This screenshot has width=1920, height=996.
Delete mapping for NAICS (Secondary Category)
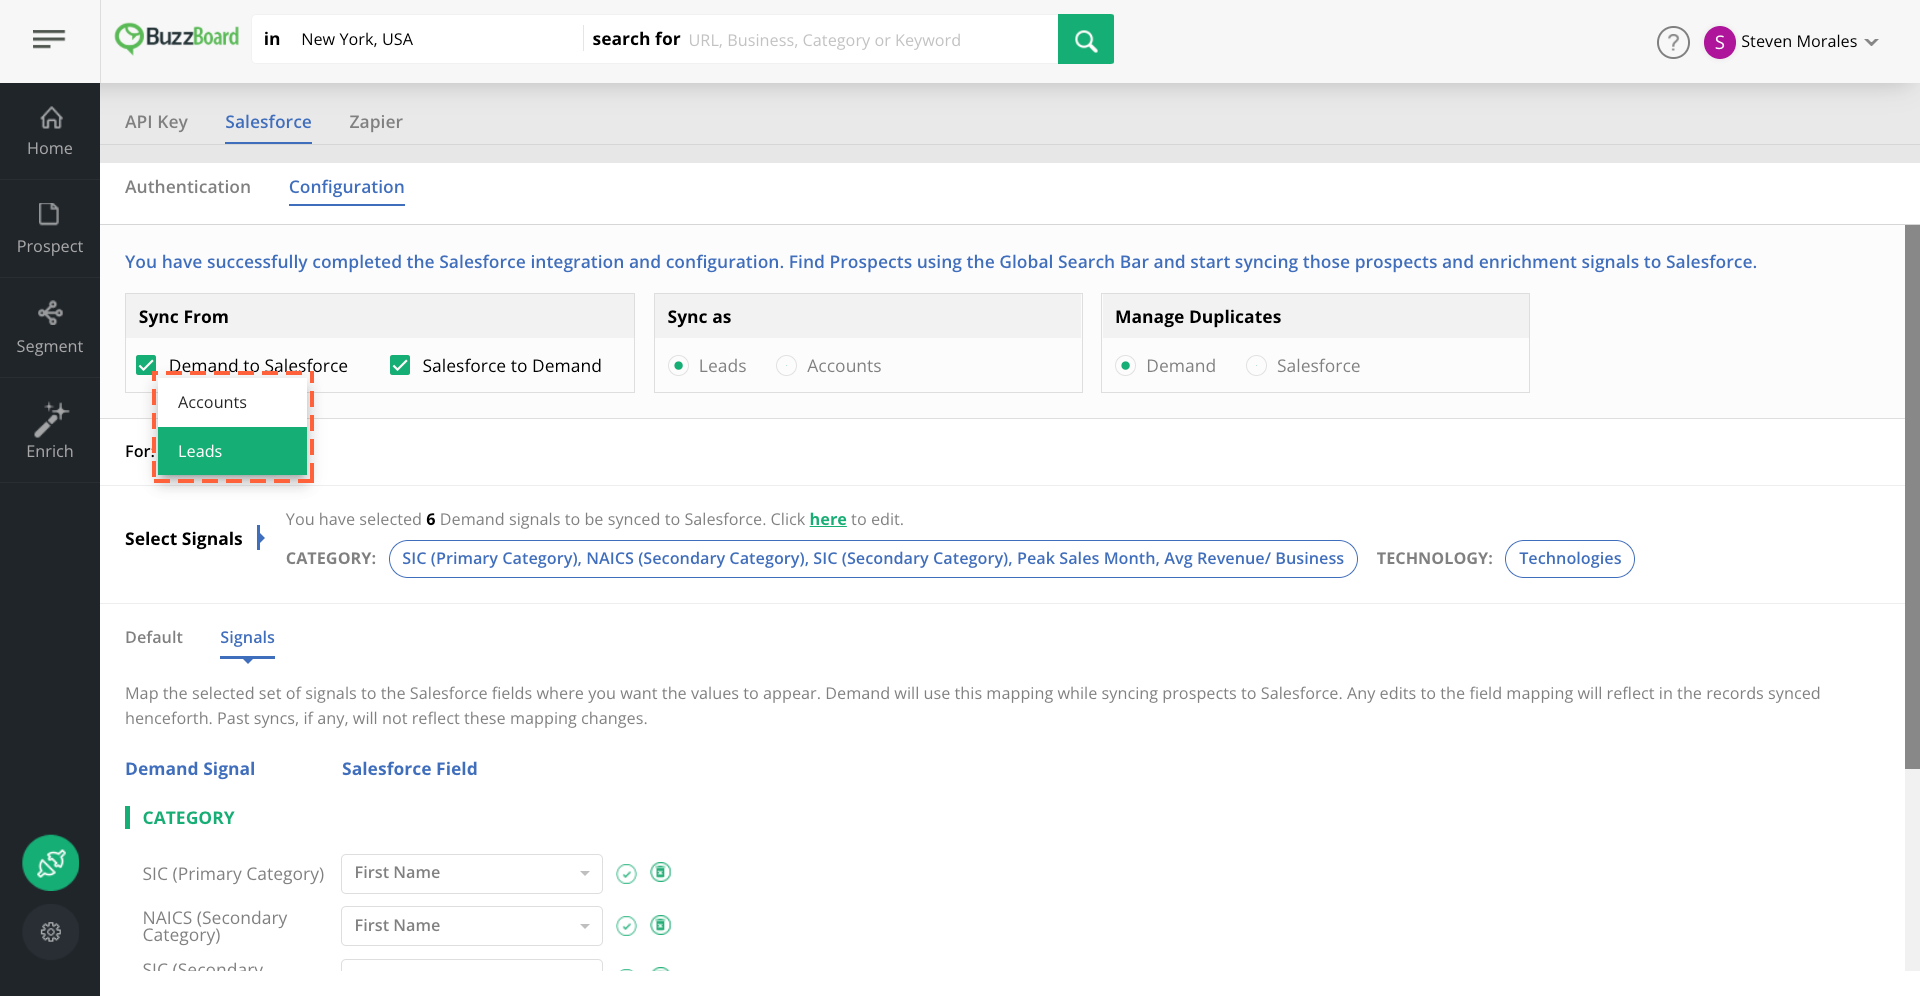click(x=660, y=925)
